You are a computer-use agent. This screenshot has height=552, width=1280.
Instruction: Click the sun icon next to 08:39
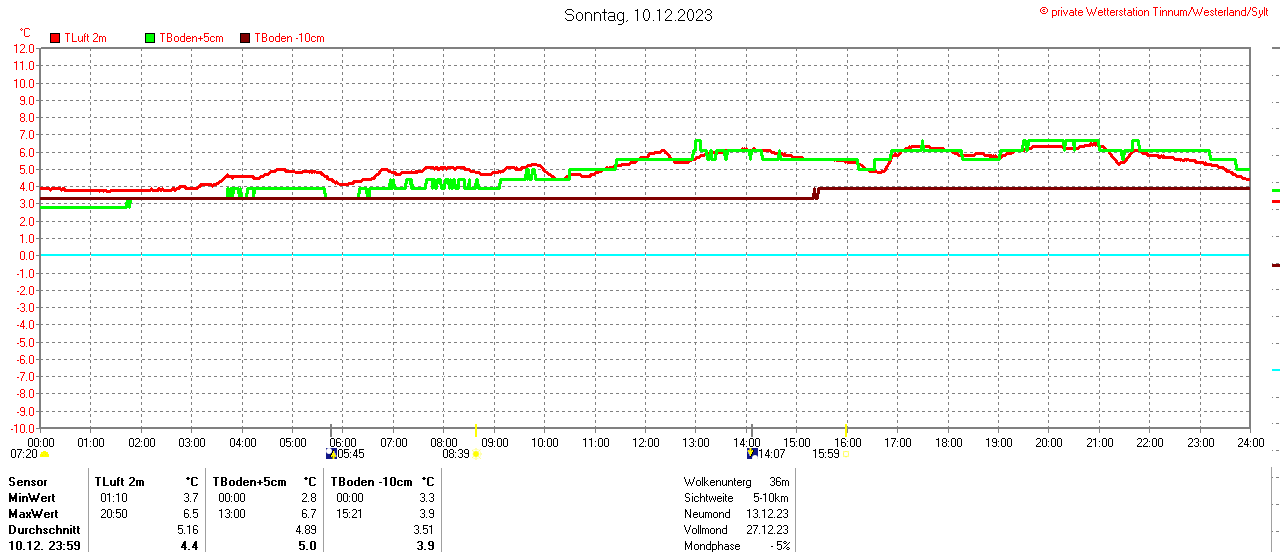tap(476, 454)
